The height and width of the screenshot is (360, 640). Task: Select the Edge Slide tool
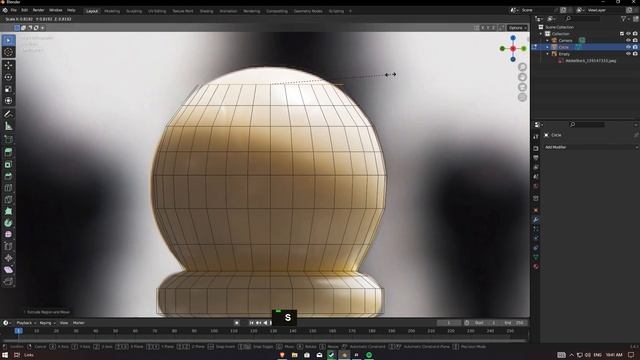coord(9,247)
